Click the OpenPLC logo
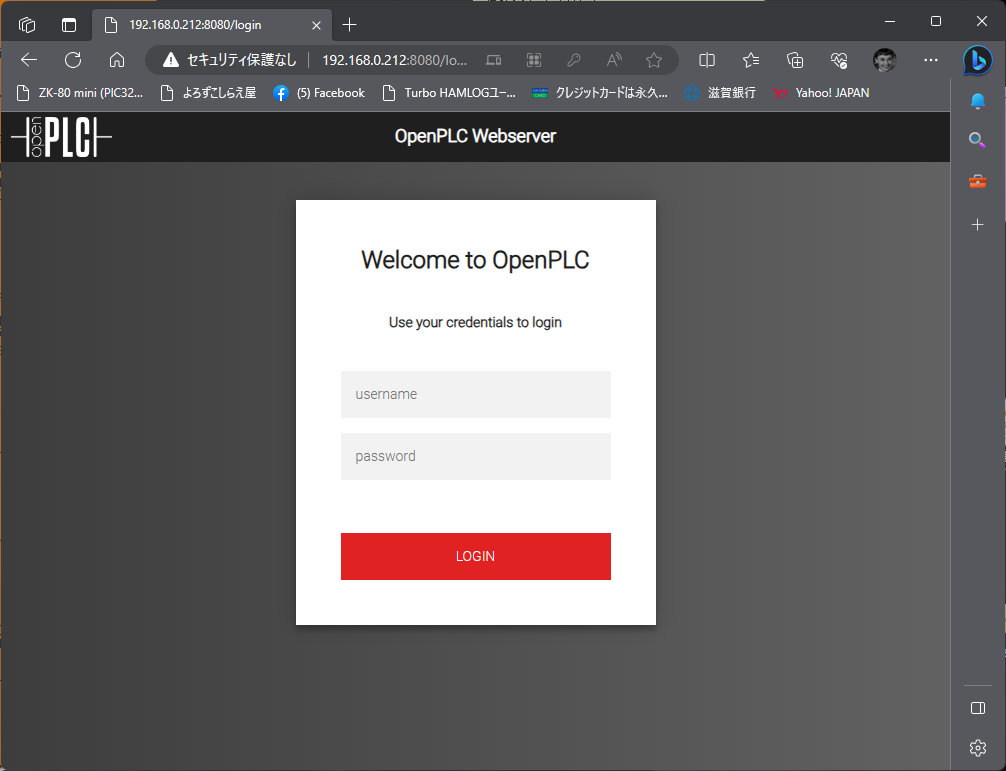Image resolution: width=1006 pixels, height=771 pixels. coord(62,137)
